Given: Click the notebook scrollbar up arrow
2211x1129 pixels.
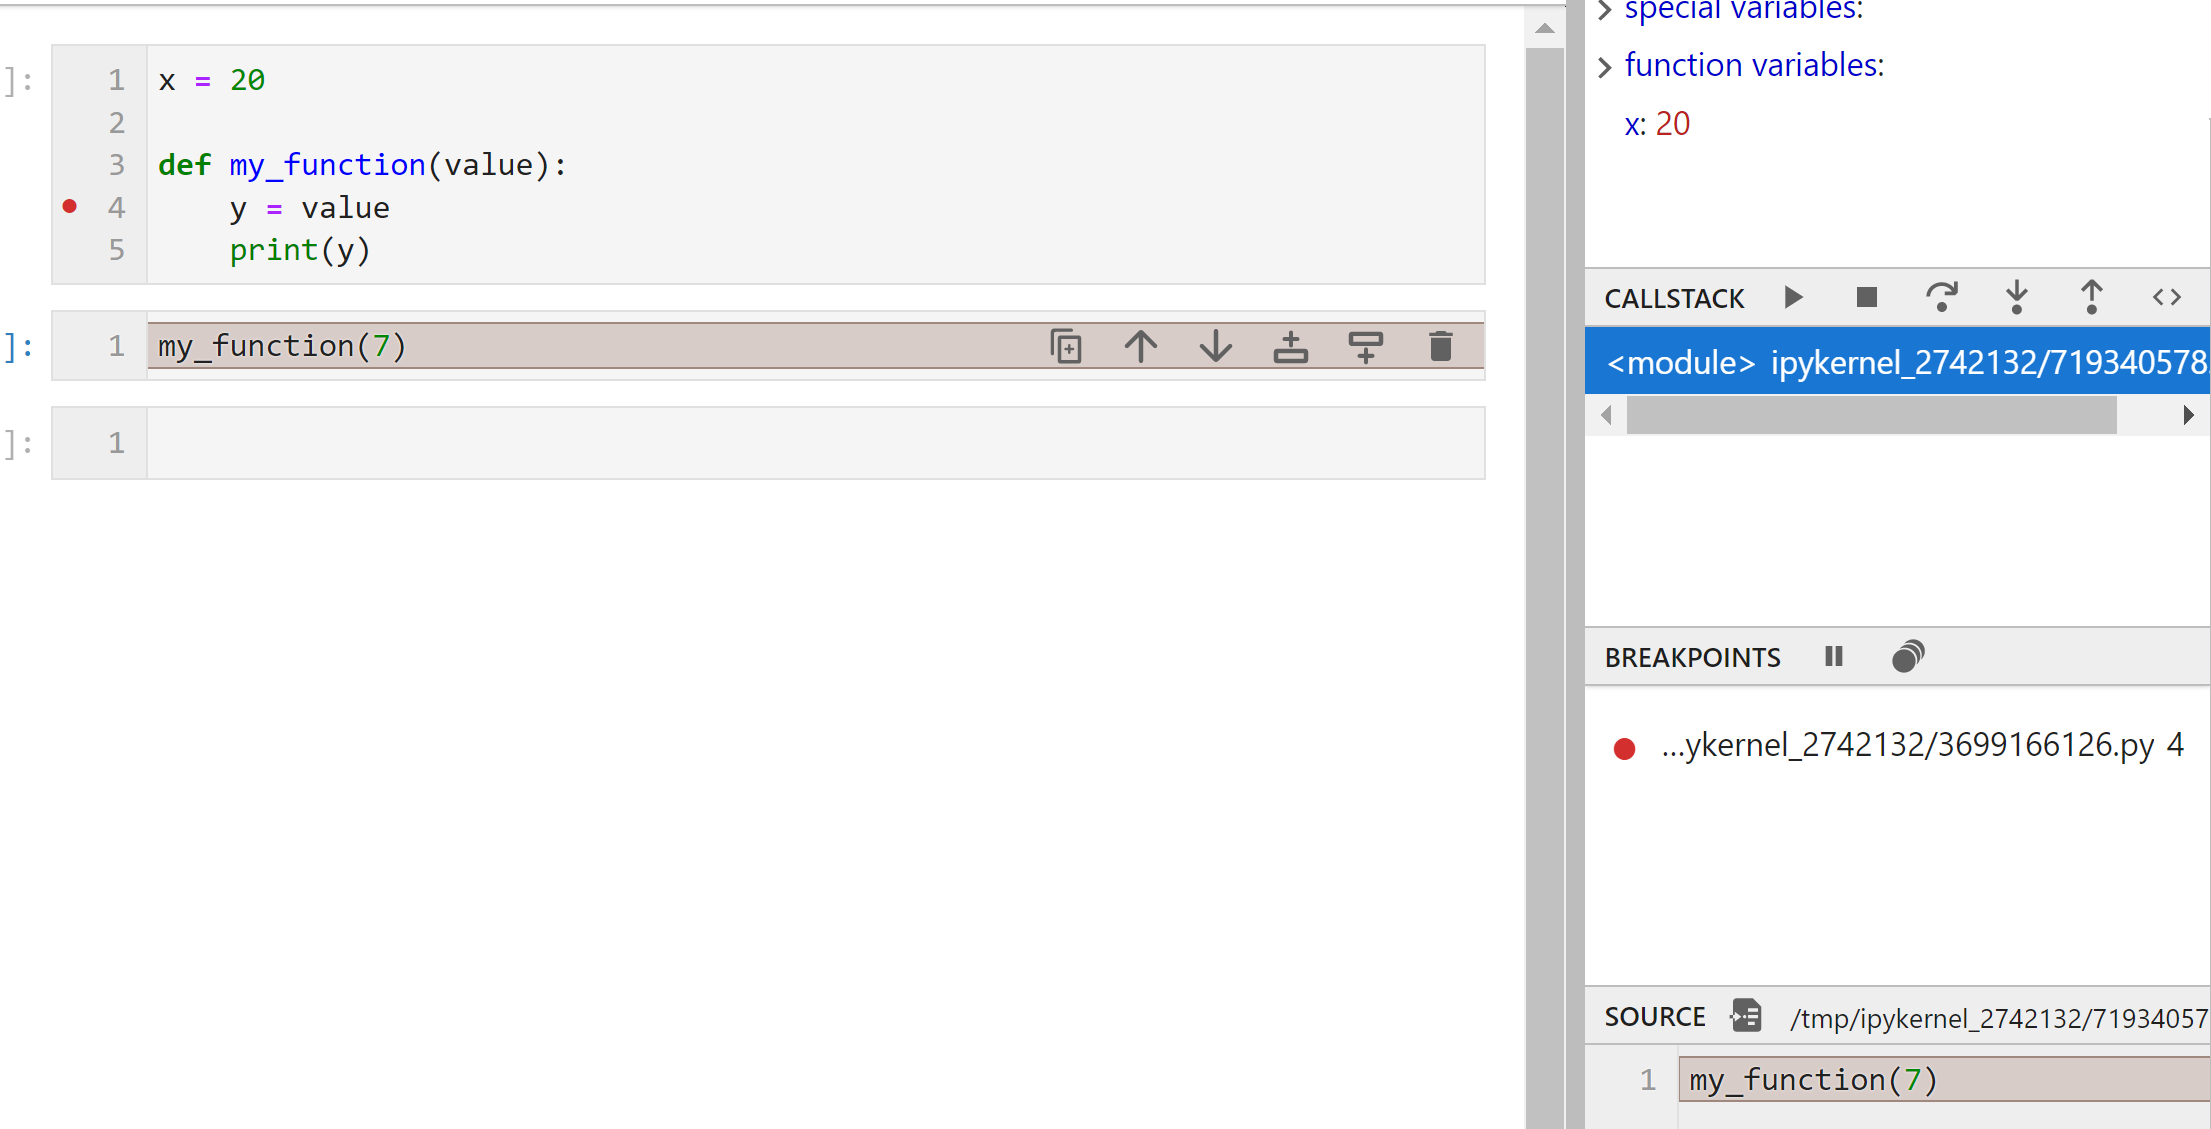Looking at the screenshot, I should pyautogui.click(x=1545, y=28).
